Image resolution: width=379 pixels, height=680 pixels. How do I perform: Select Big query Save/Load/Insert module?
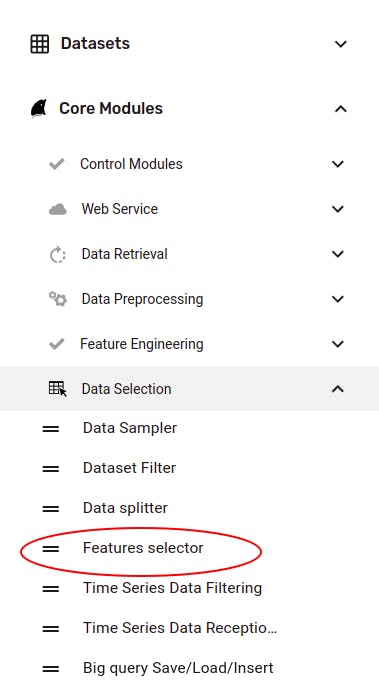[178, 668]
